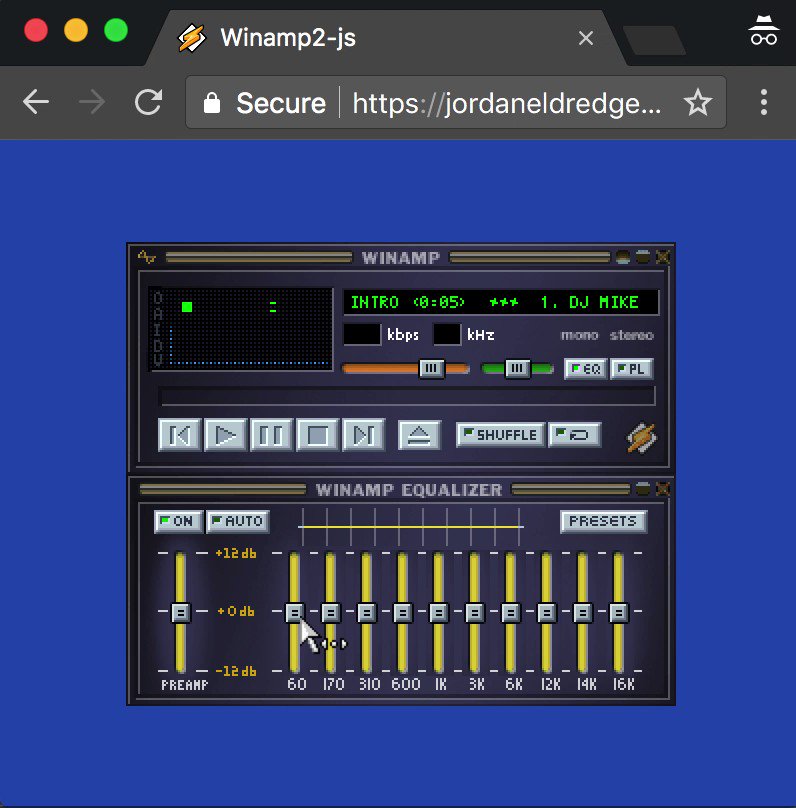Click the 6K band slider handle
The image size is (796, 808).
pyautogui.click(x=511, y=612)
